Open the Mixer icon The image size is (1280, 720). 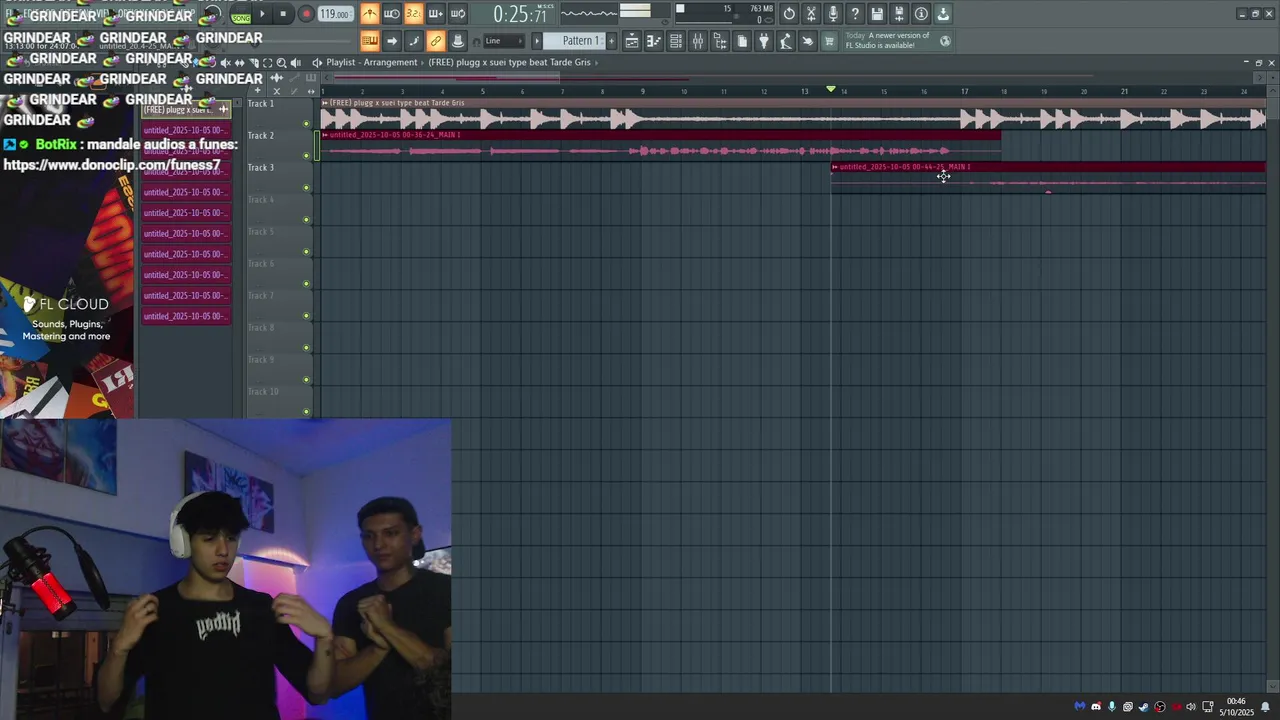(x=698, y=41)
